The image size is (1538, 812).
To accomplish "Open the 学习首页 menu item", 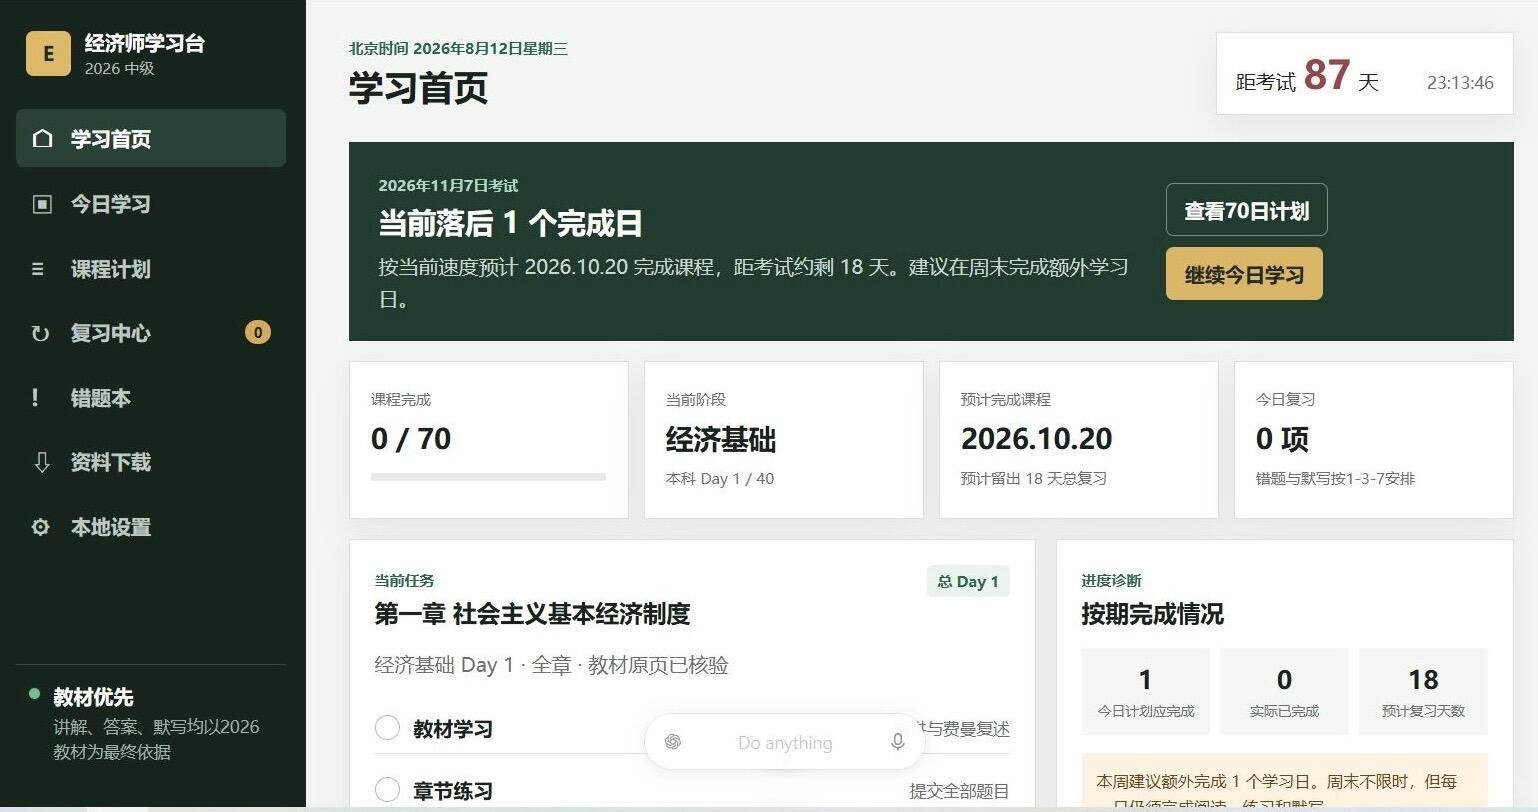I will click(x=151, y=138).
